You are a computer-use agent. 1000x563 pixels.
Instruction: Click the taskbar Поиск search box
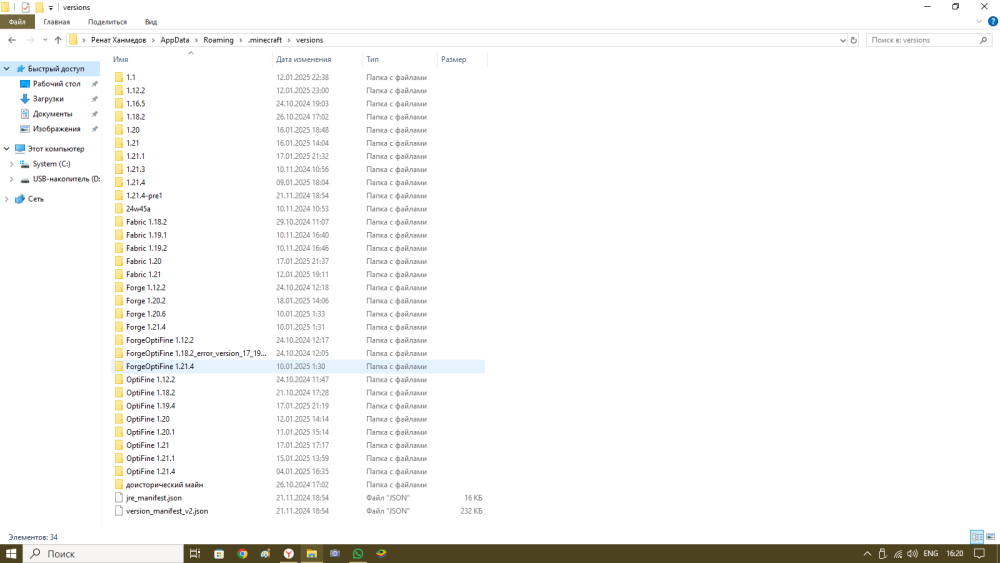[x=103, y=553]
